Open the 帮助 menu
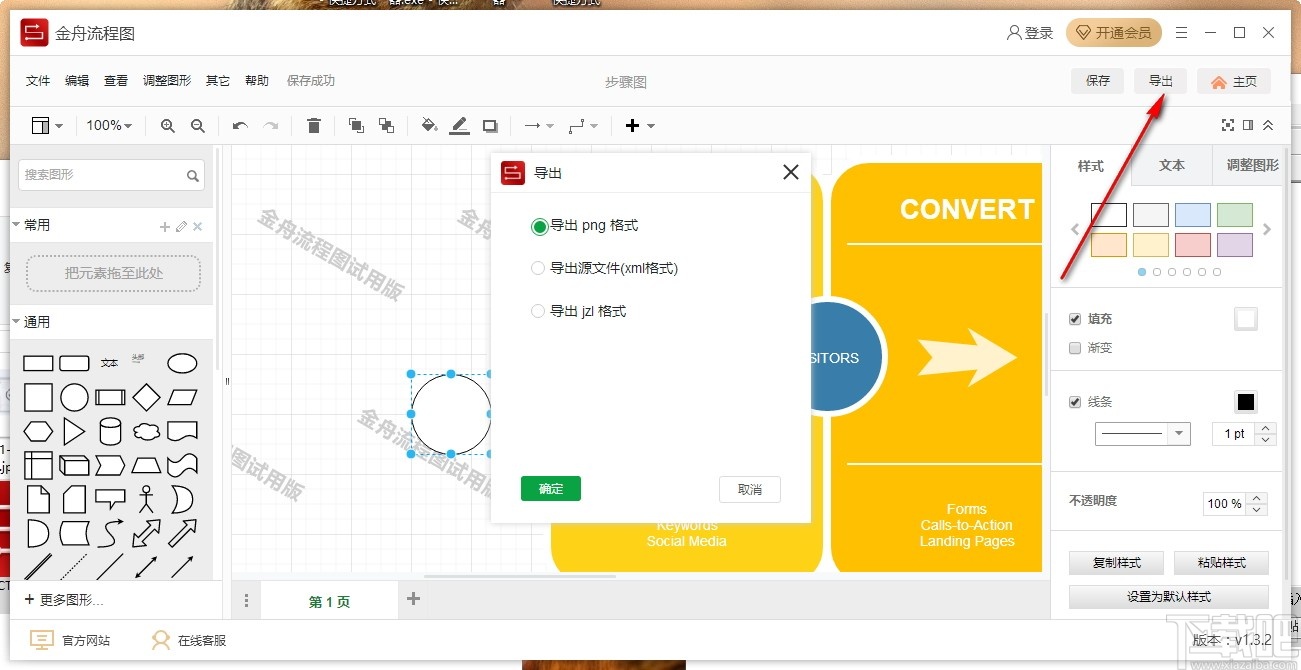 [257, 81]
